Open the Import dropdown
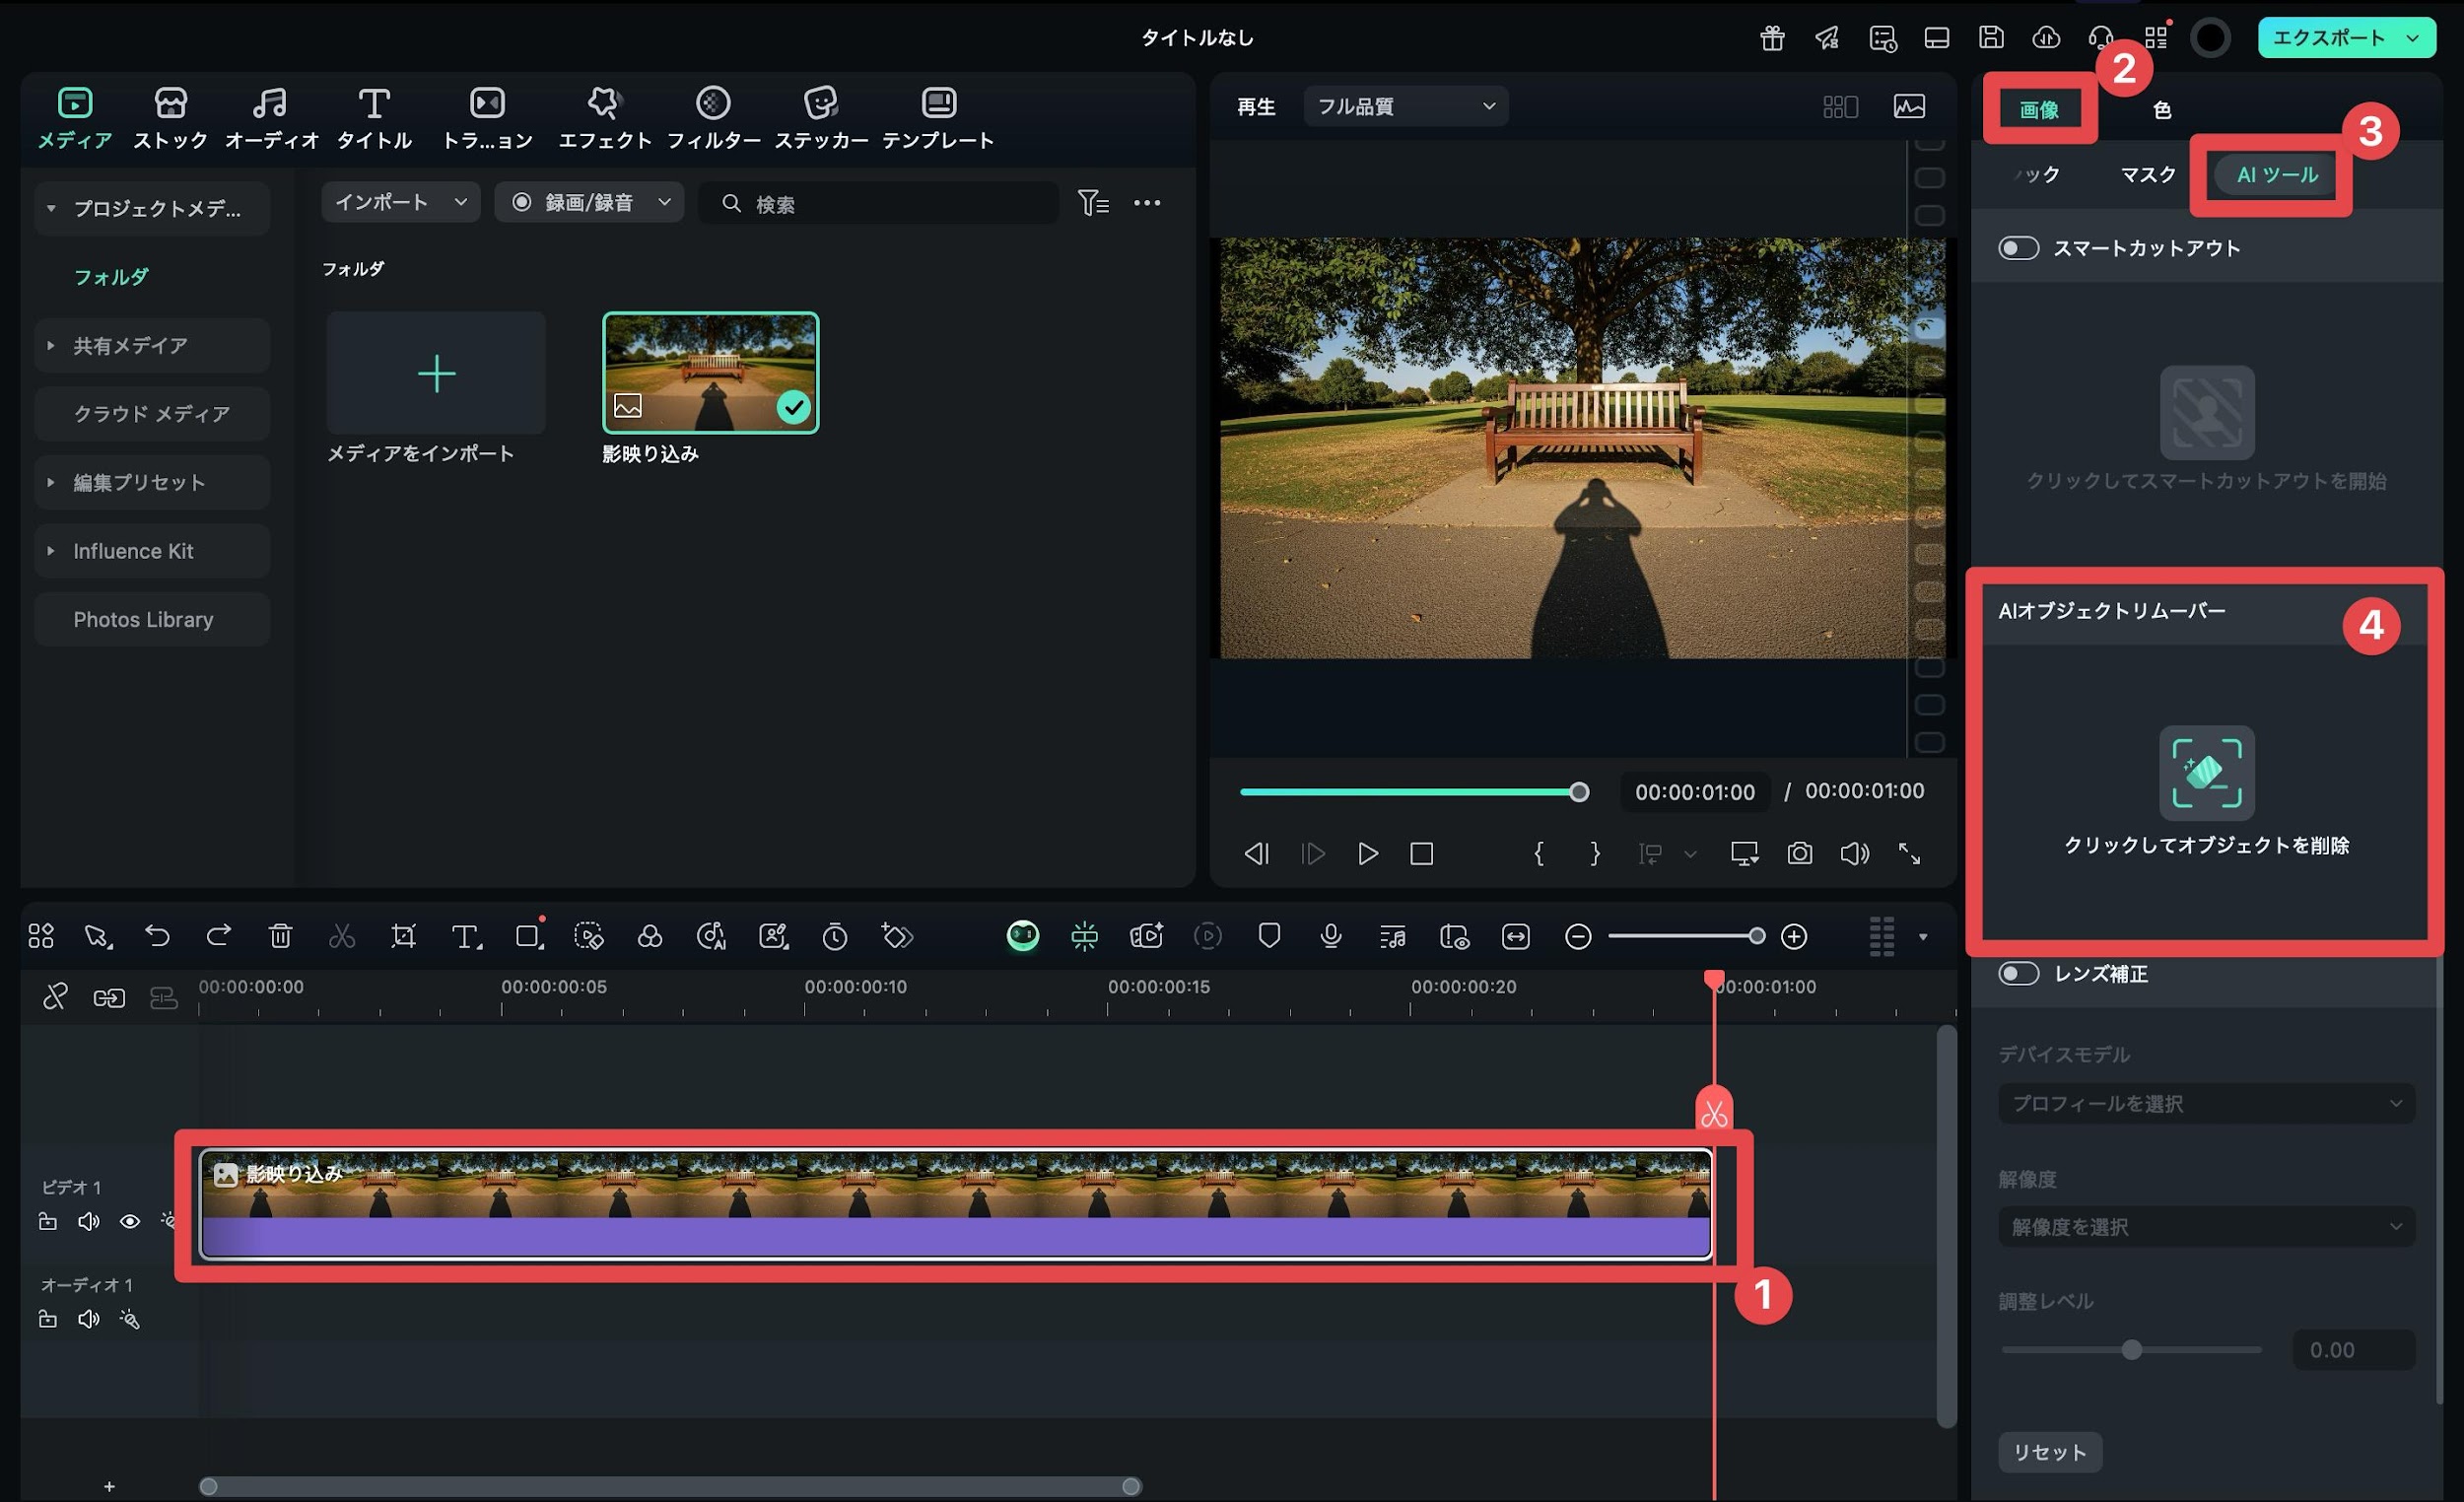2464x1502 pixels. click(401, 202)
